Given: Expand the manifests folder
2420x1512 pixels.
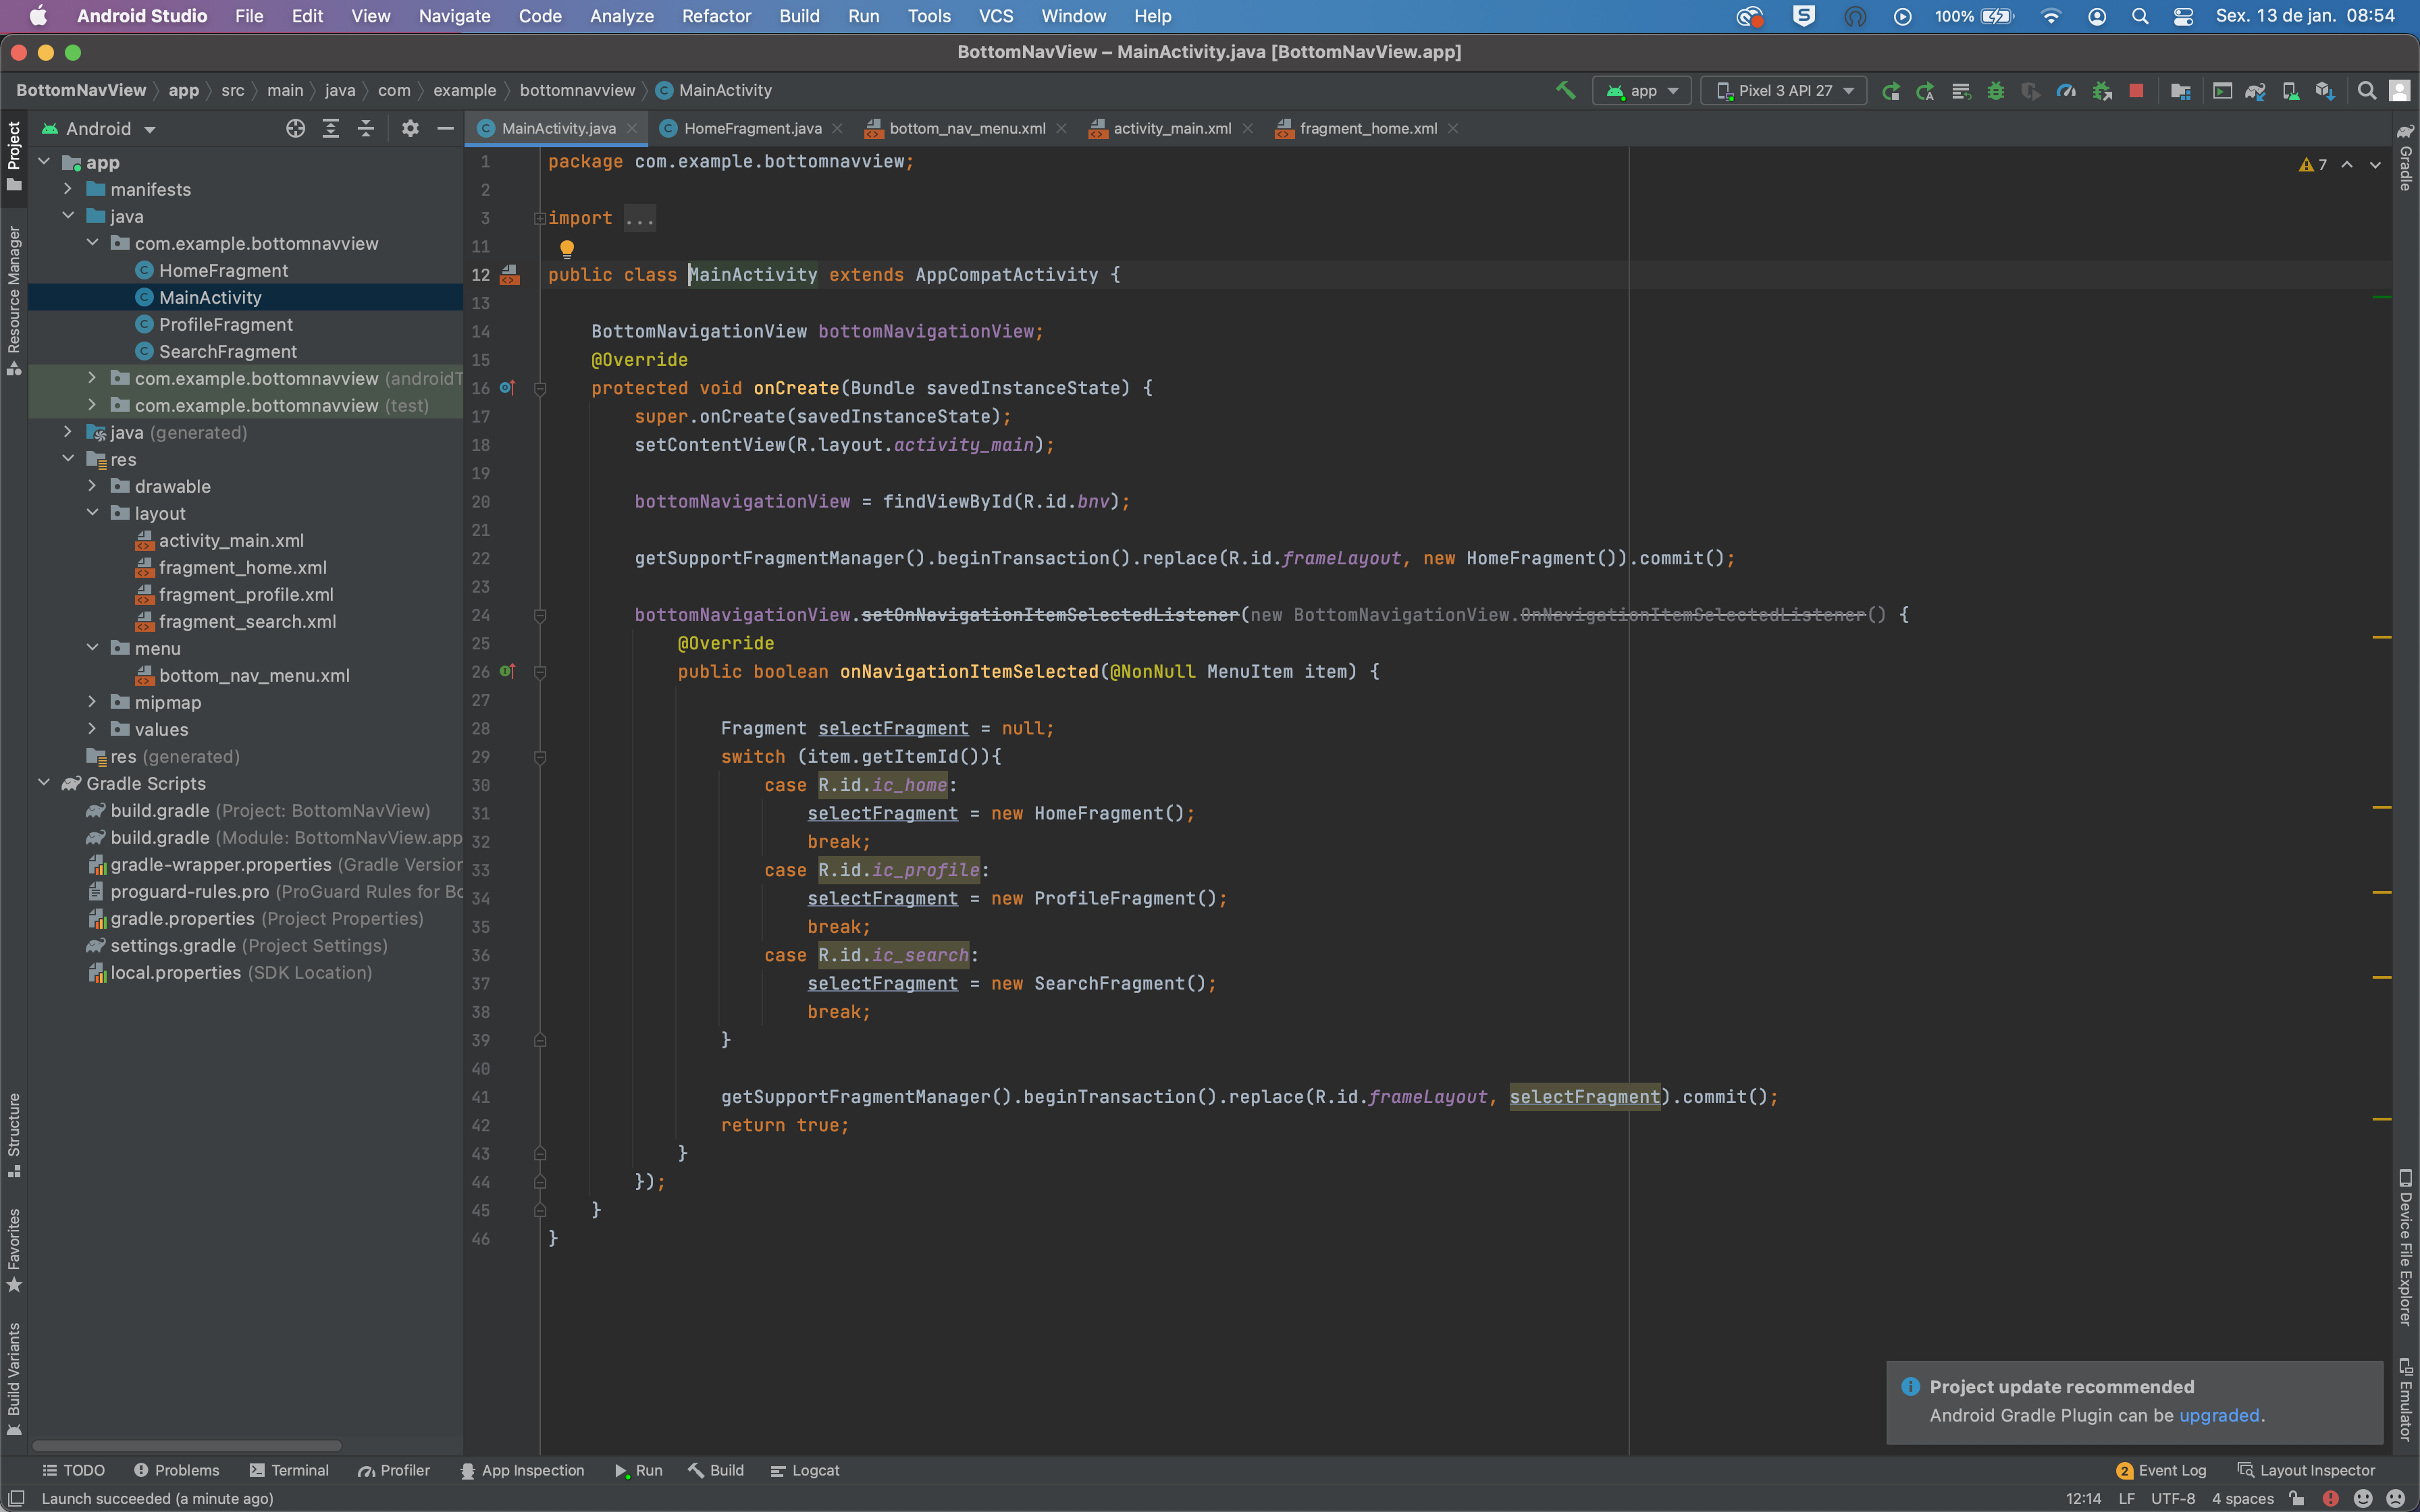Looking at the screenshot, I should click(x=68, y=189).
